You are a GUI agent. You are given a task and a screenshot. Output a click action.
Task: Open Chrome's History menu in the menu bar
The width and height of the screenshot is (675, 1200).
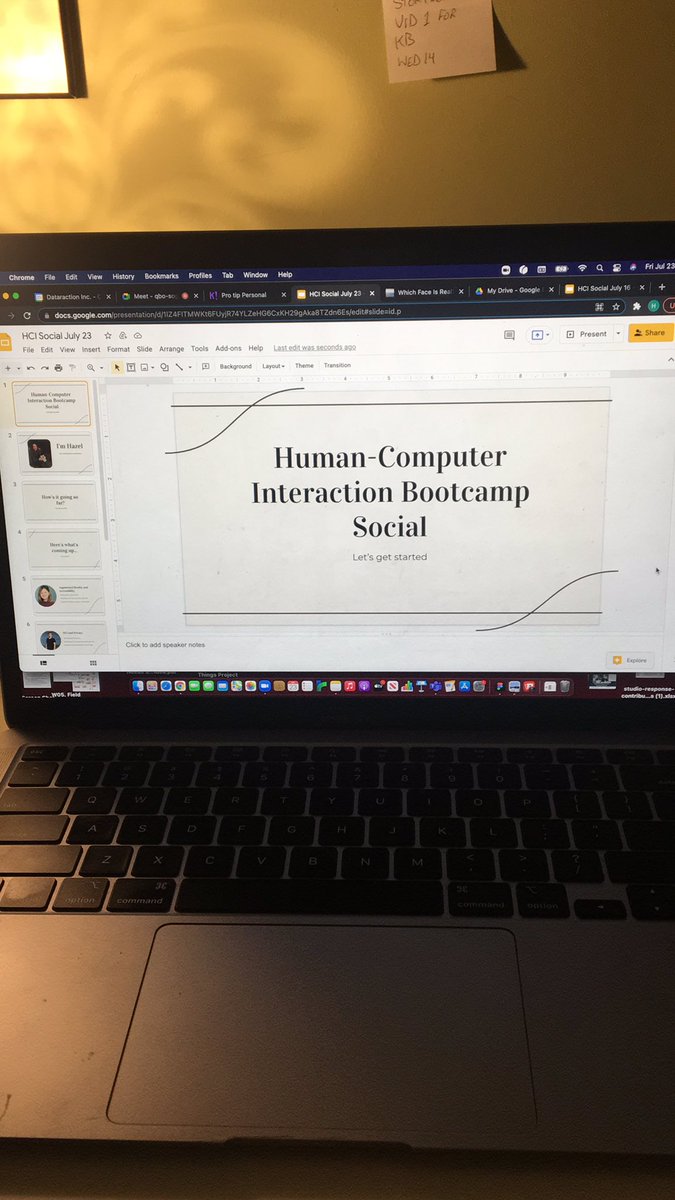pyautogui.click(x=123, y=276)
